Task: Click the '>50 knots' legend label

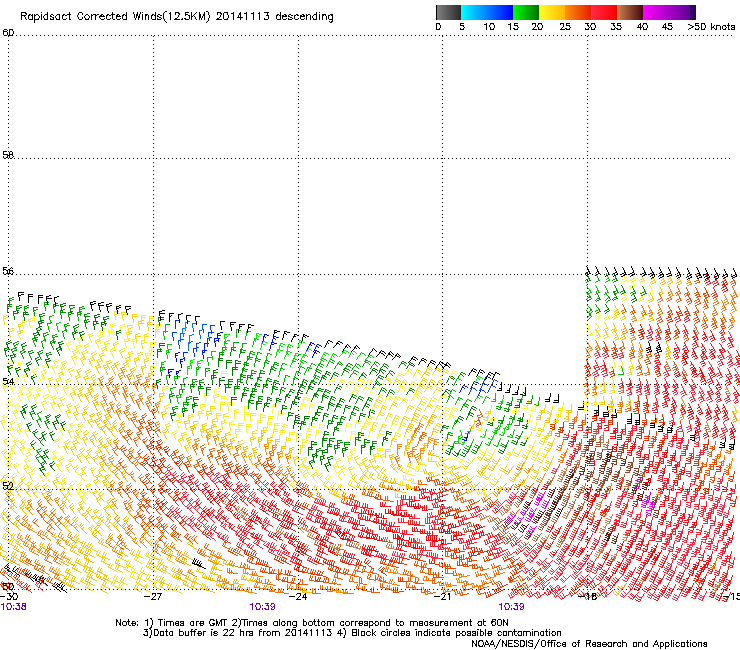Action: 711,27
